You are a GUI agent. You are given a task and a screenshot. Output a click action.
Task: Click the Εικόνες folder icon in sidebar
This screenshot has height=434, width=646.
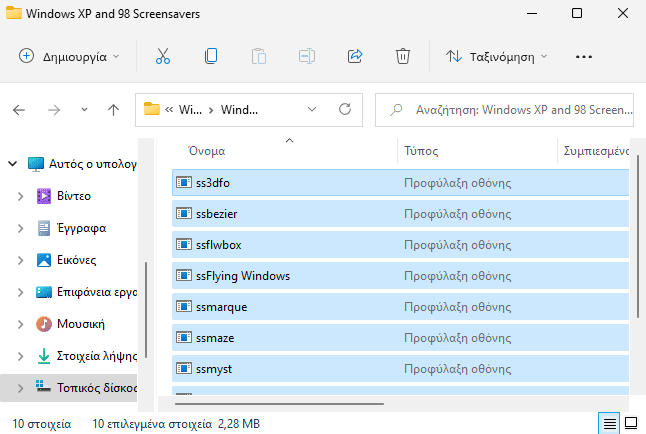[x=44, y=260]
